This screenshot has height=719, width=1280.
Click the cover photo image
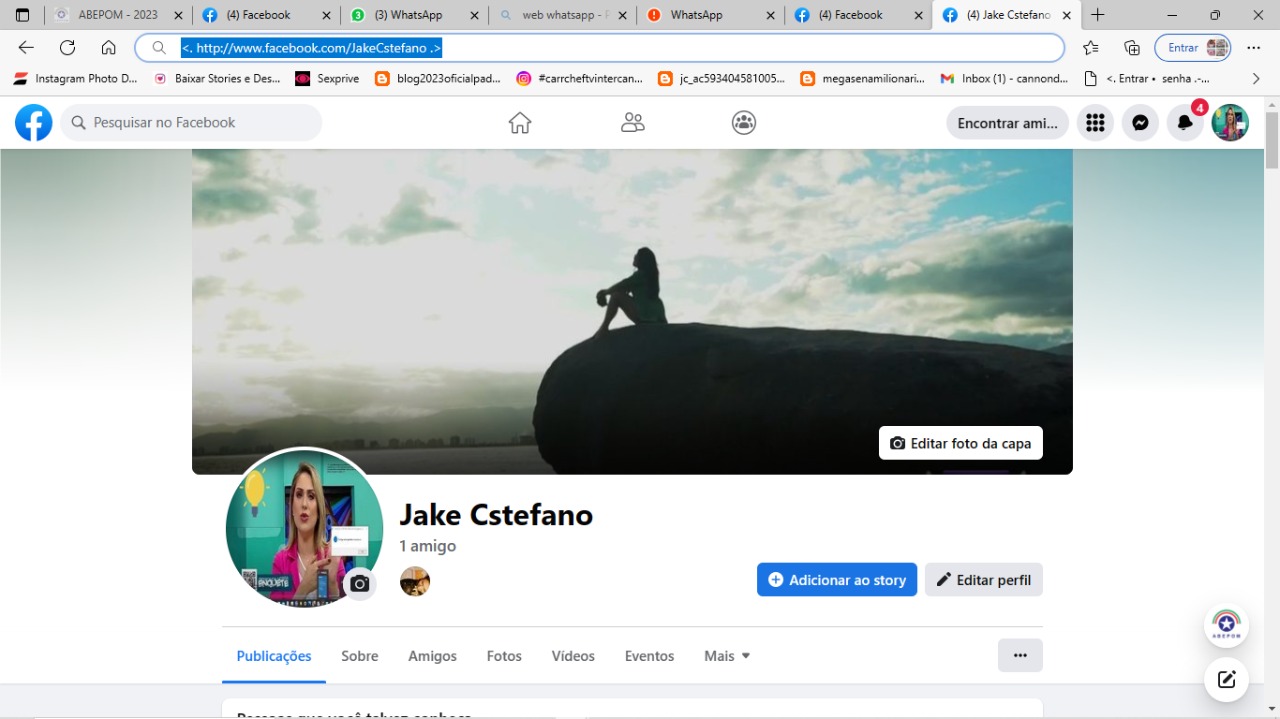click(632, 312)
